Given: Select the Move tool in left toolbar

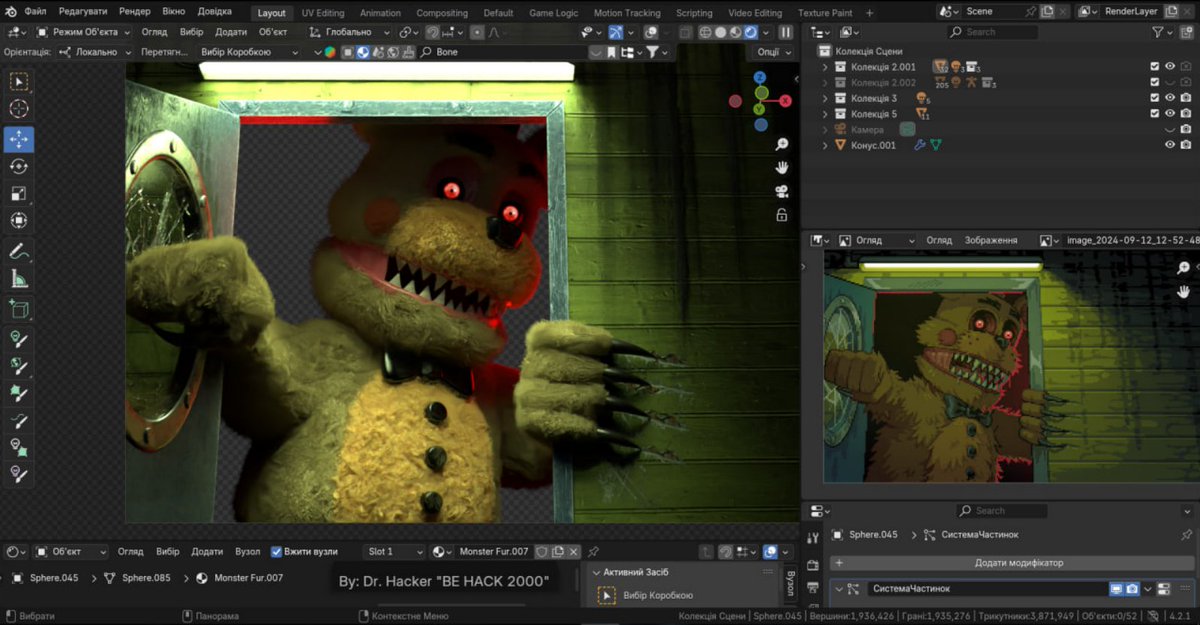Looking at the screenshot, I should tap(19, 139).
